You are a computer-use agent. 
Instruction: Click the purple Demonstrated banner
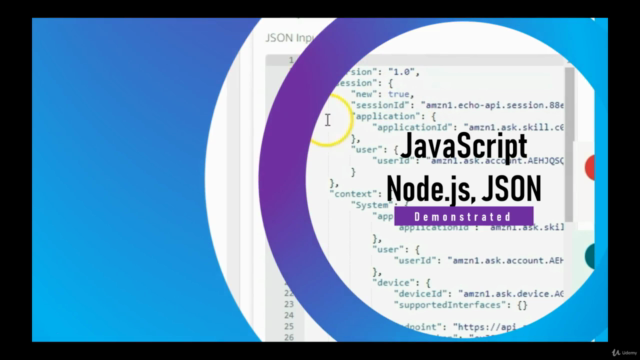[x=464, y=216]
